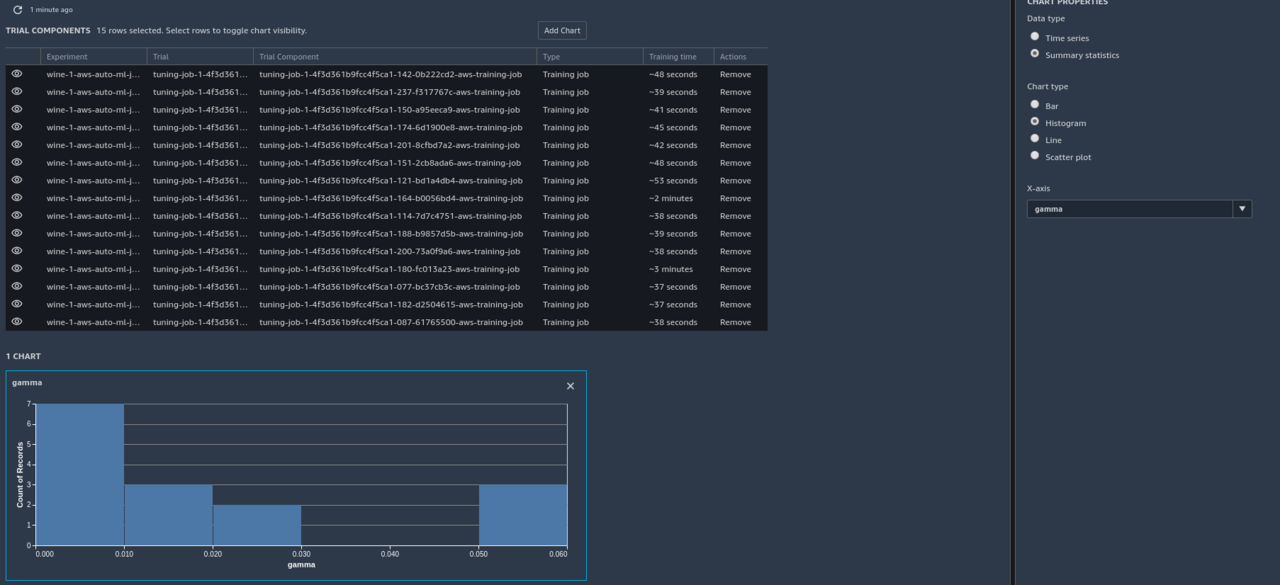Image resolution: width=1280 pixels, height=585 pixels.
Task: Switch chart type to Line
Action: tap(1034, 139)
